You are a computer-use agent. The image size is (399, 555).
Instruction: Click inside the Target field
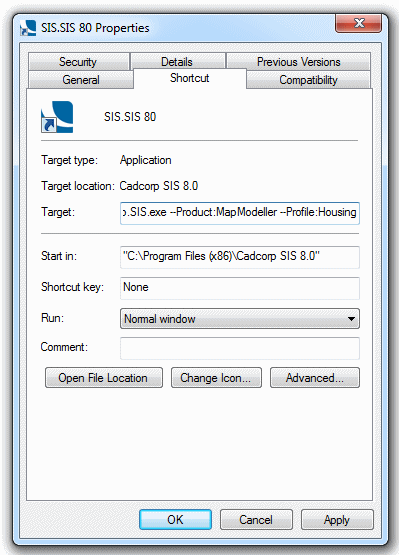tap(240, 213)
